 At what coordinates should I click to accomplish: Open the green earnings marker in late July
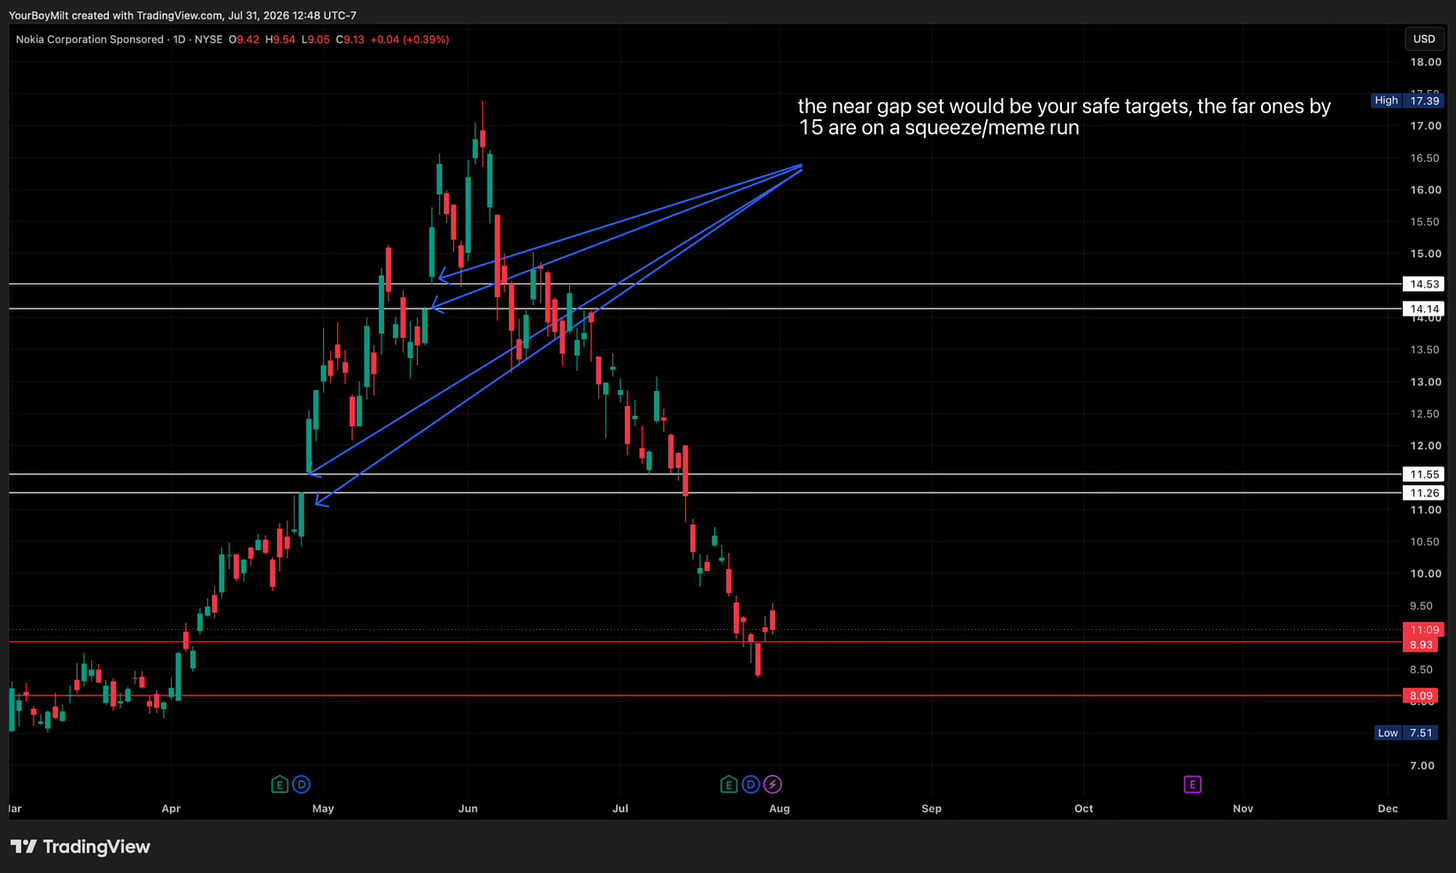click(x=728, y=785)
